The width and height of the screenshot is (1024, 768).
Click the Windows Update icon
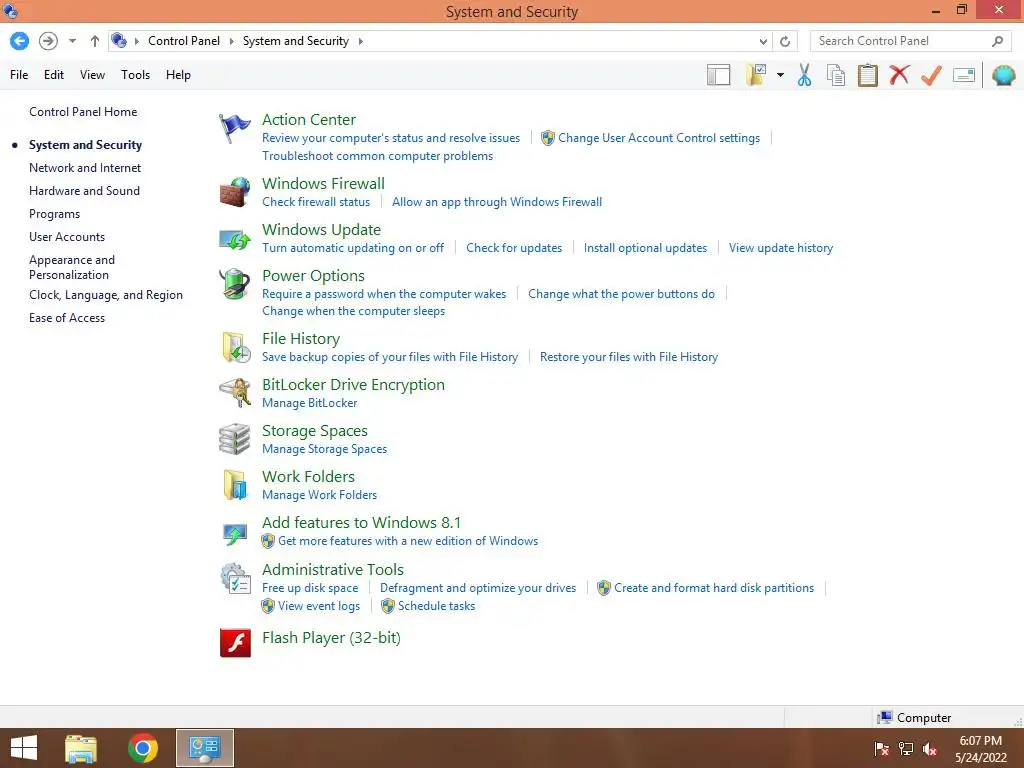(234, 239)
